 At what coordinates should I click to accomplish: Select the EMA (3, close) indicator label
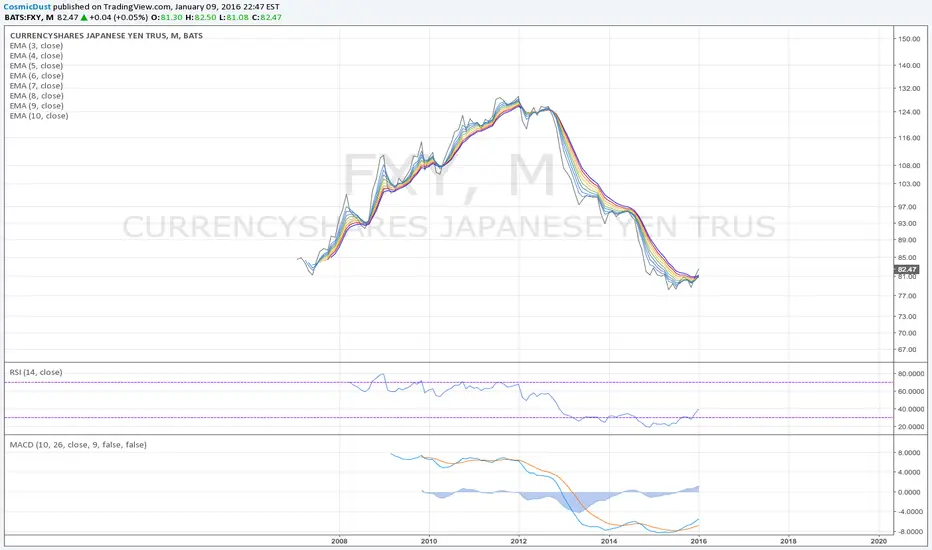pyautogui.click(x=36, y=46)
